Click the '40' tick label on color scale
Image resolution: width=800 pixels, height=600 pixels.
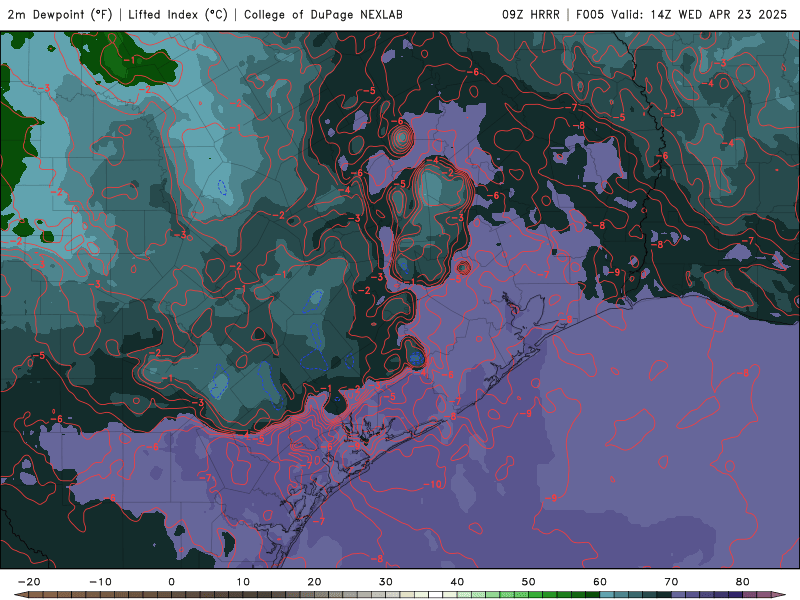[x=457, y=582]
